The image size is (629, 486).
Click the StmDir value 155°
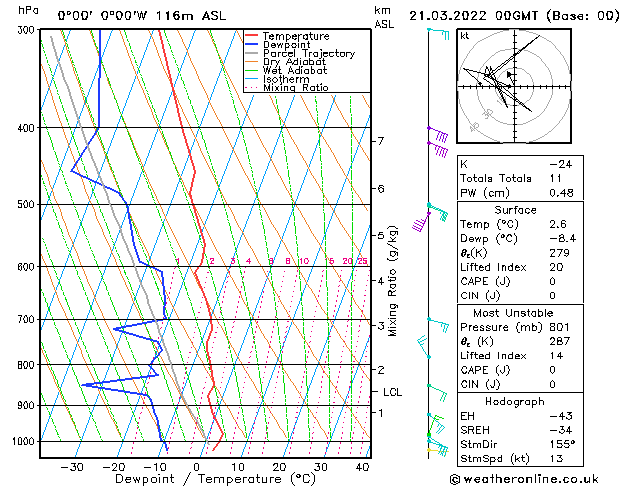tap(562, 444)
